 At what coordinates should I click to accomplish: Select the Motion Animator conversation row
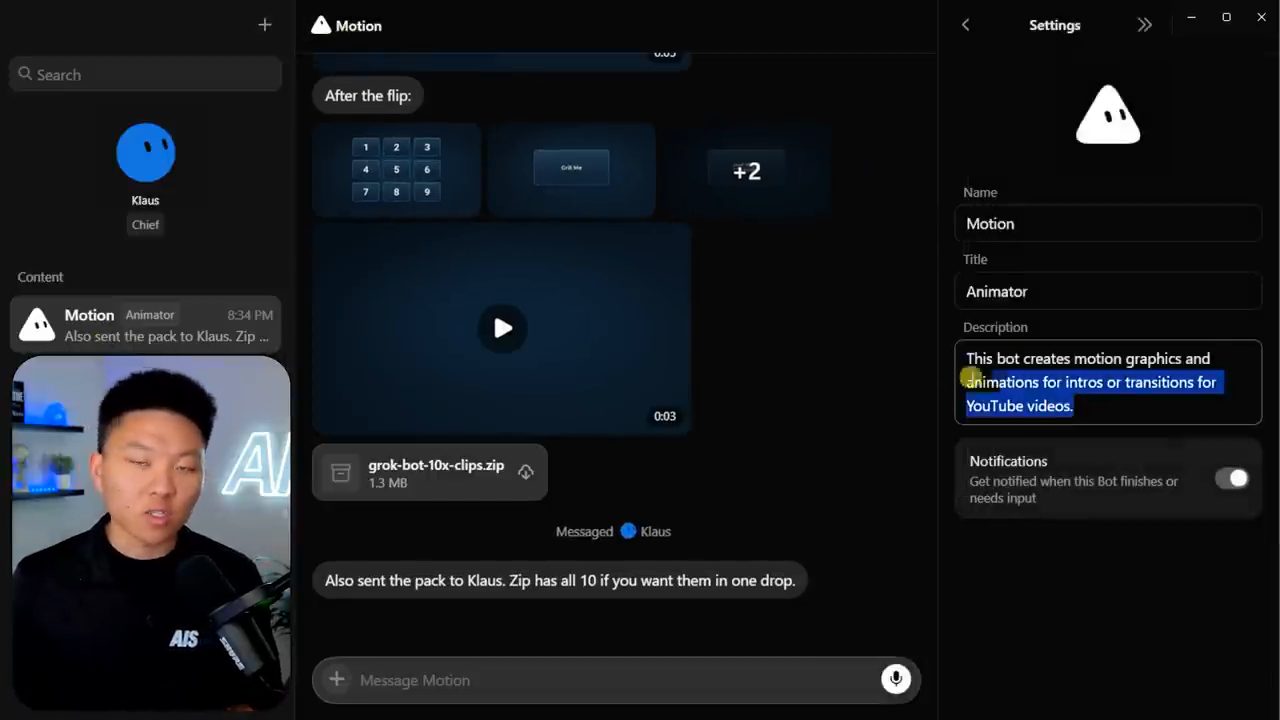coord(146,325)
